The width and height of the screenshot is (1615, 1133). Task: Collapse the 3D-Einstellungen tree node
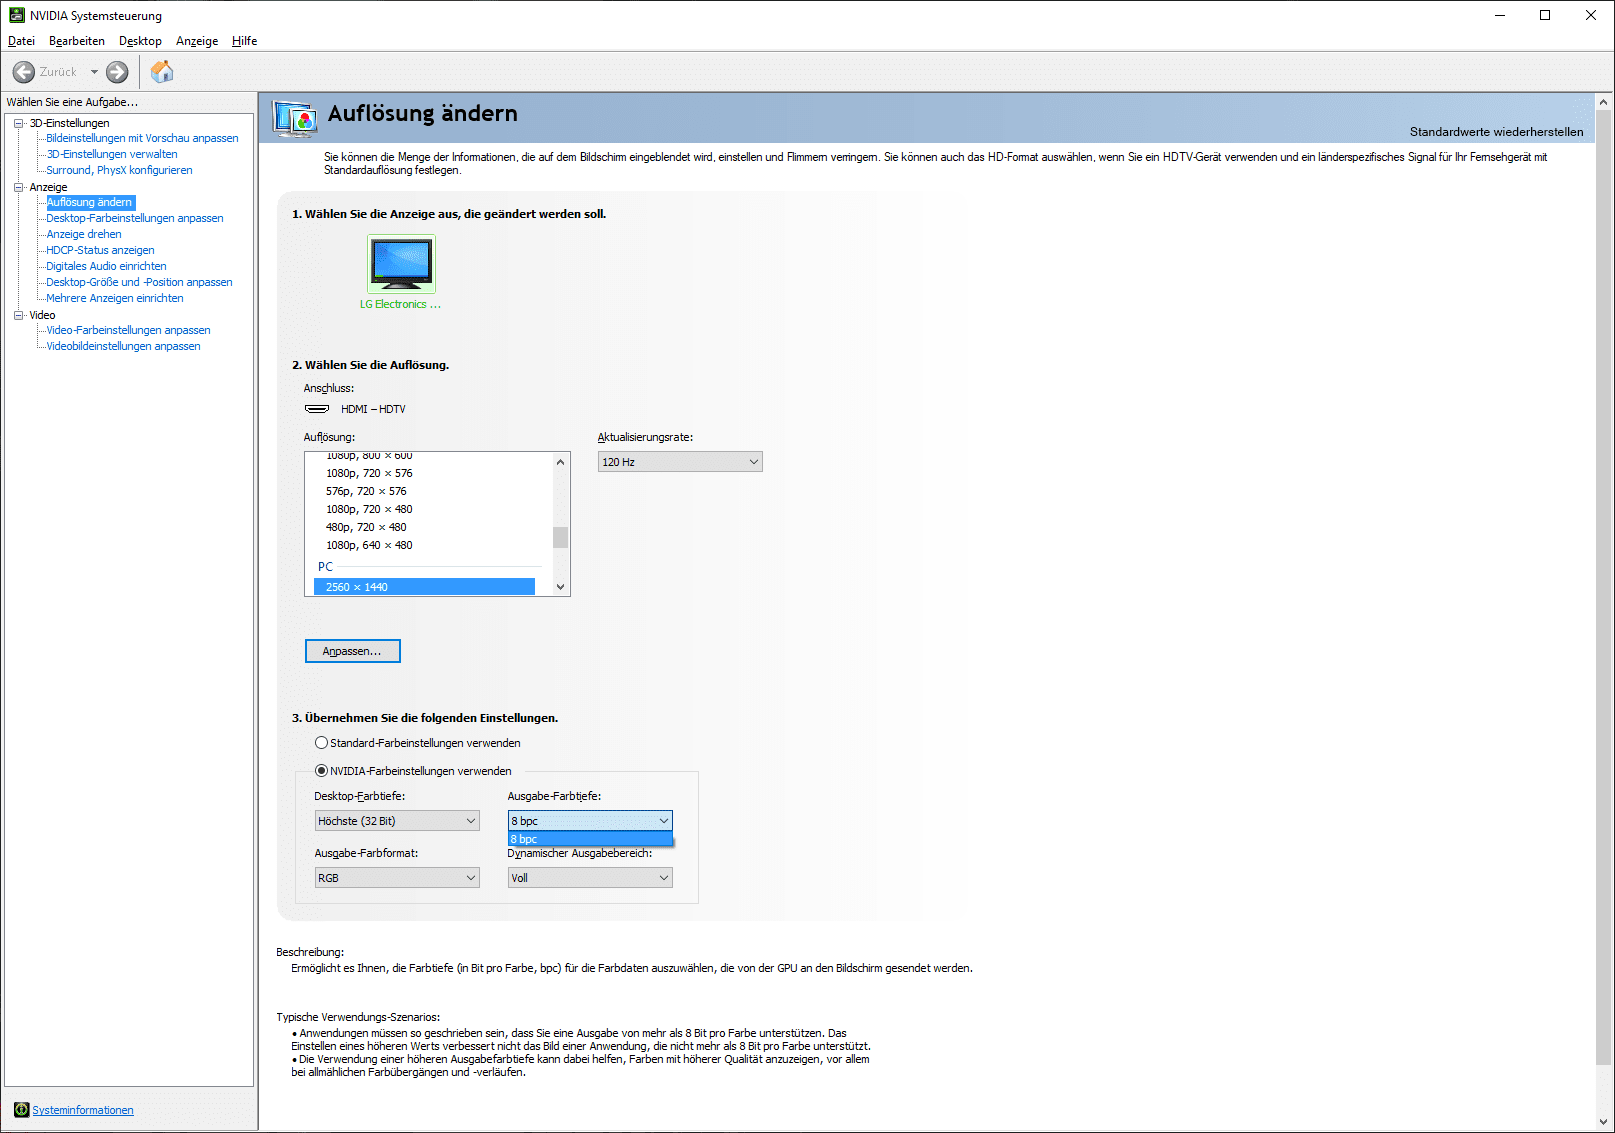[x=18, y=123]
